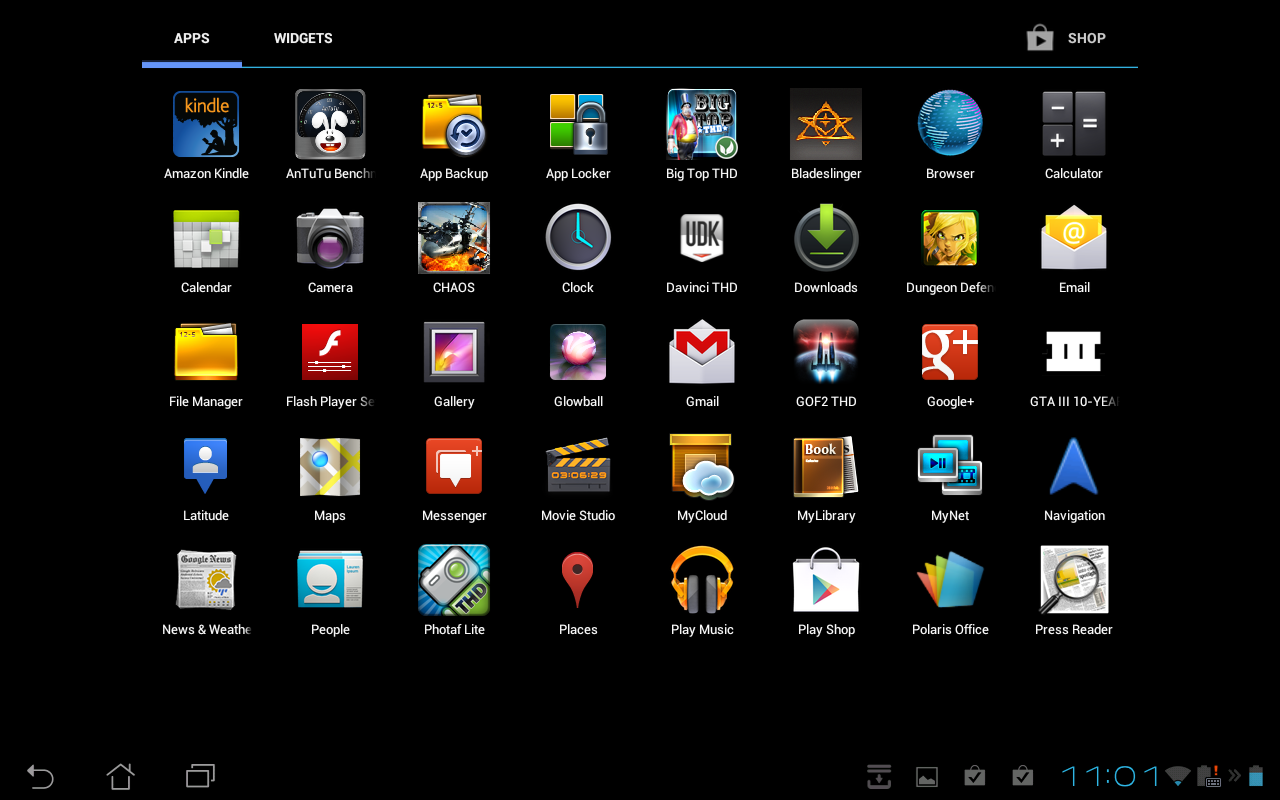The height and width of the screenshot is (800, 1280).
Task: Open Flash Player Settings
Action: tap(330, 352)
